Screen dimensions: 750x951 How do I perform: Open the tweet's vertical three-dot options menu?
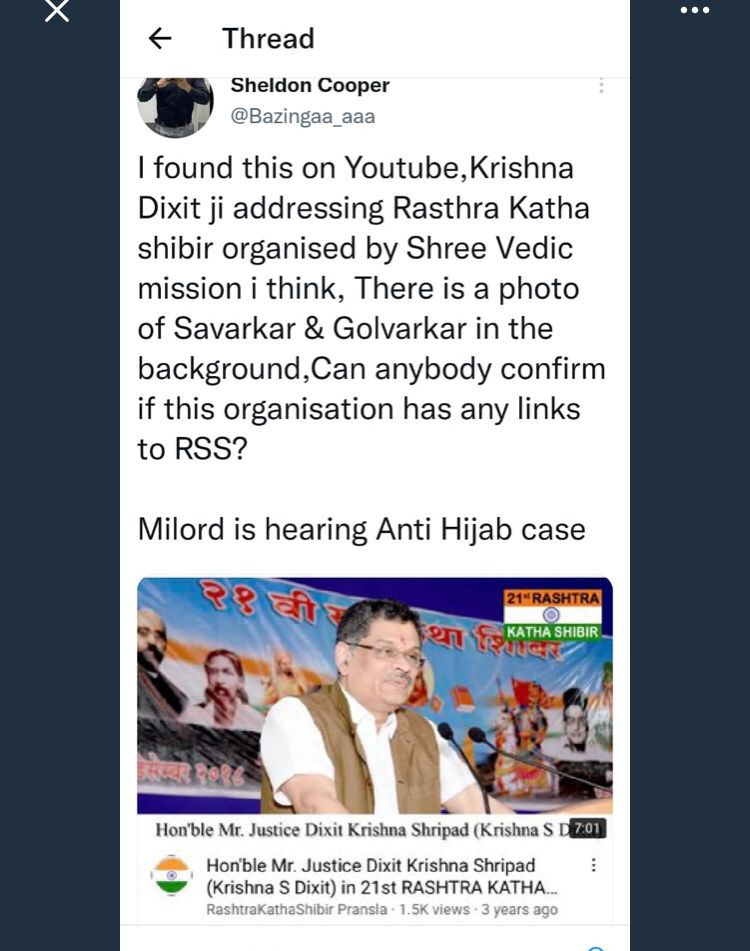[601, 86]
